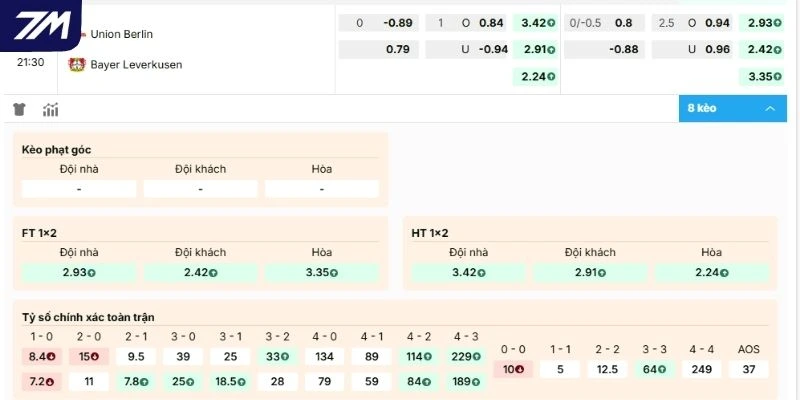800x400 pixels.
Task: Choose HT 1×2 draw odds 2.24
Action: click(711, 272)
